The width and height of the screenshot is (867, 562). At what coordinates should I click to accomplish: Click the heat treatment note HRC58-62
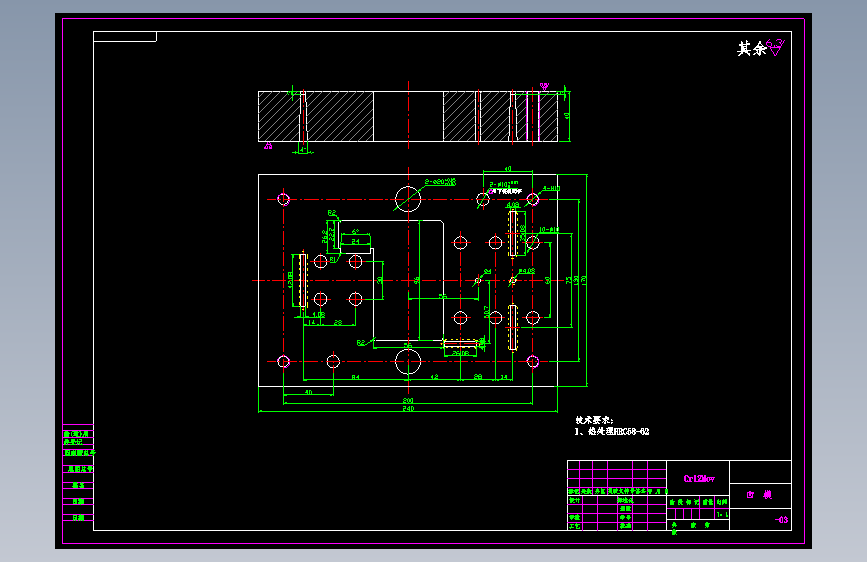tap(612, 431)
